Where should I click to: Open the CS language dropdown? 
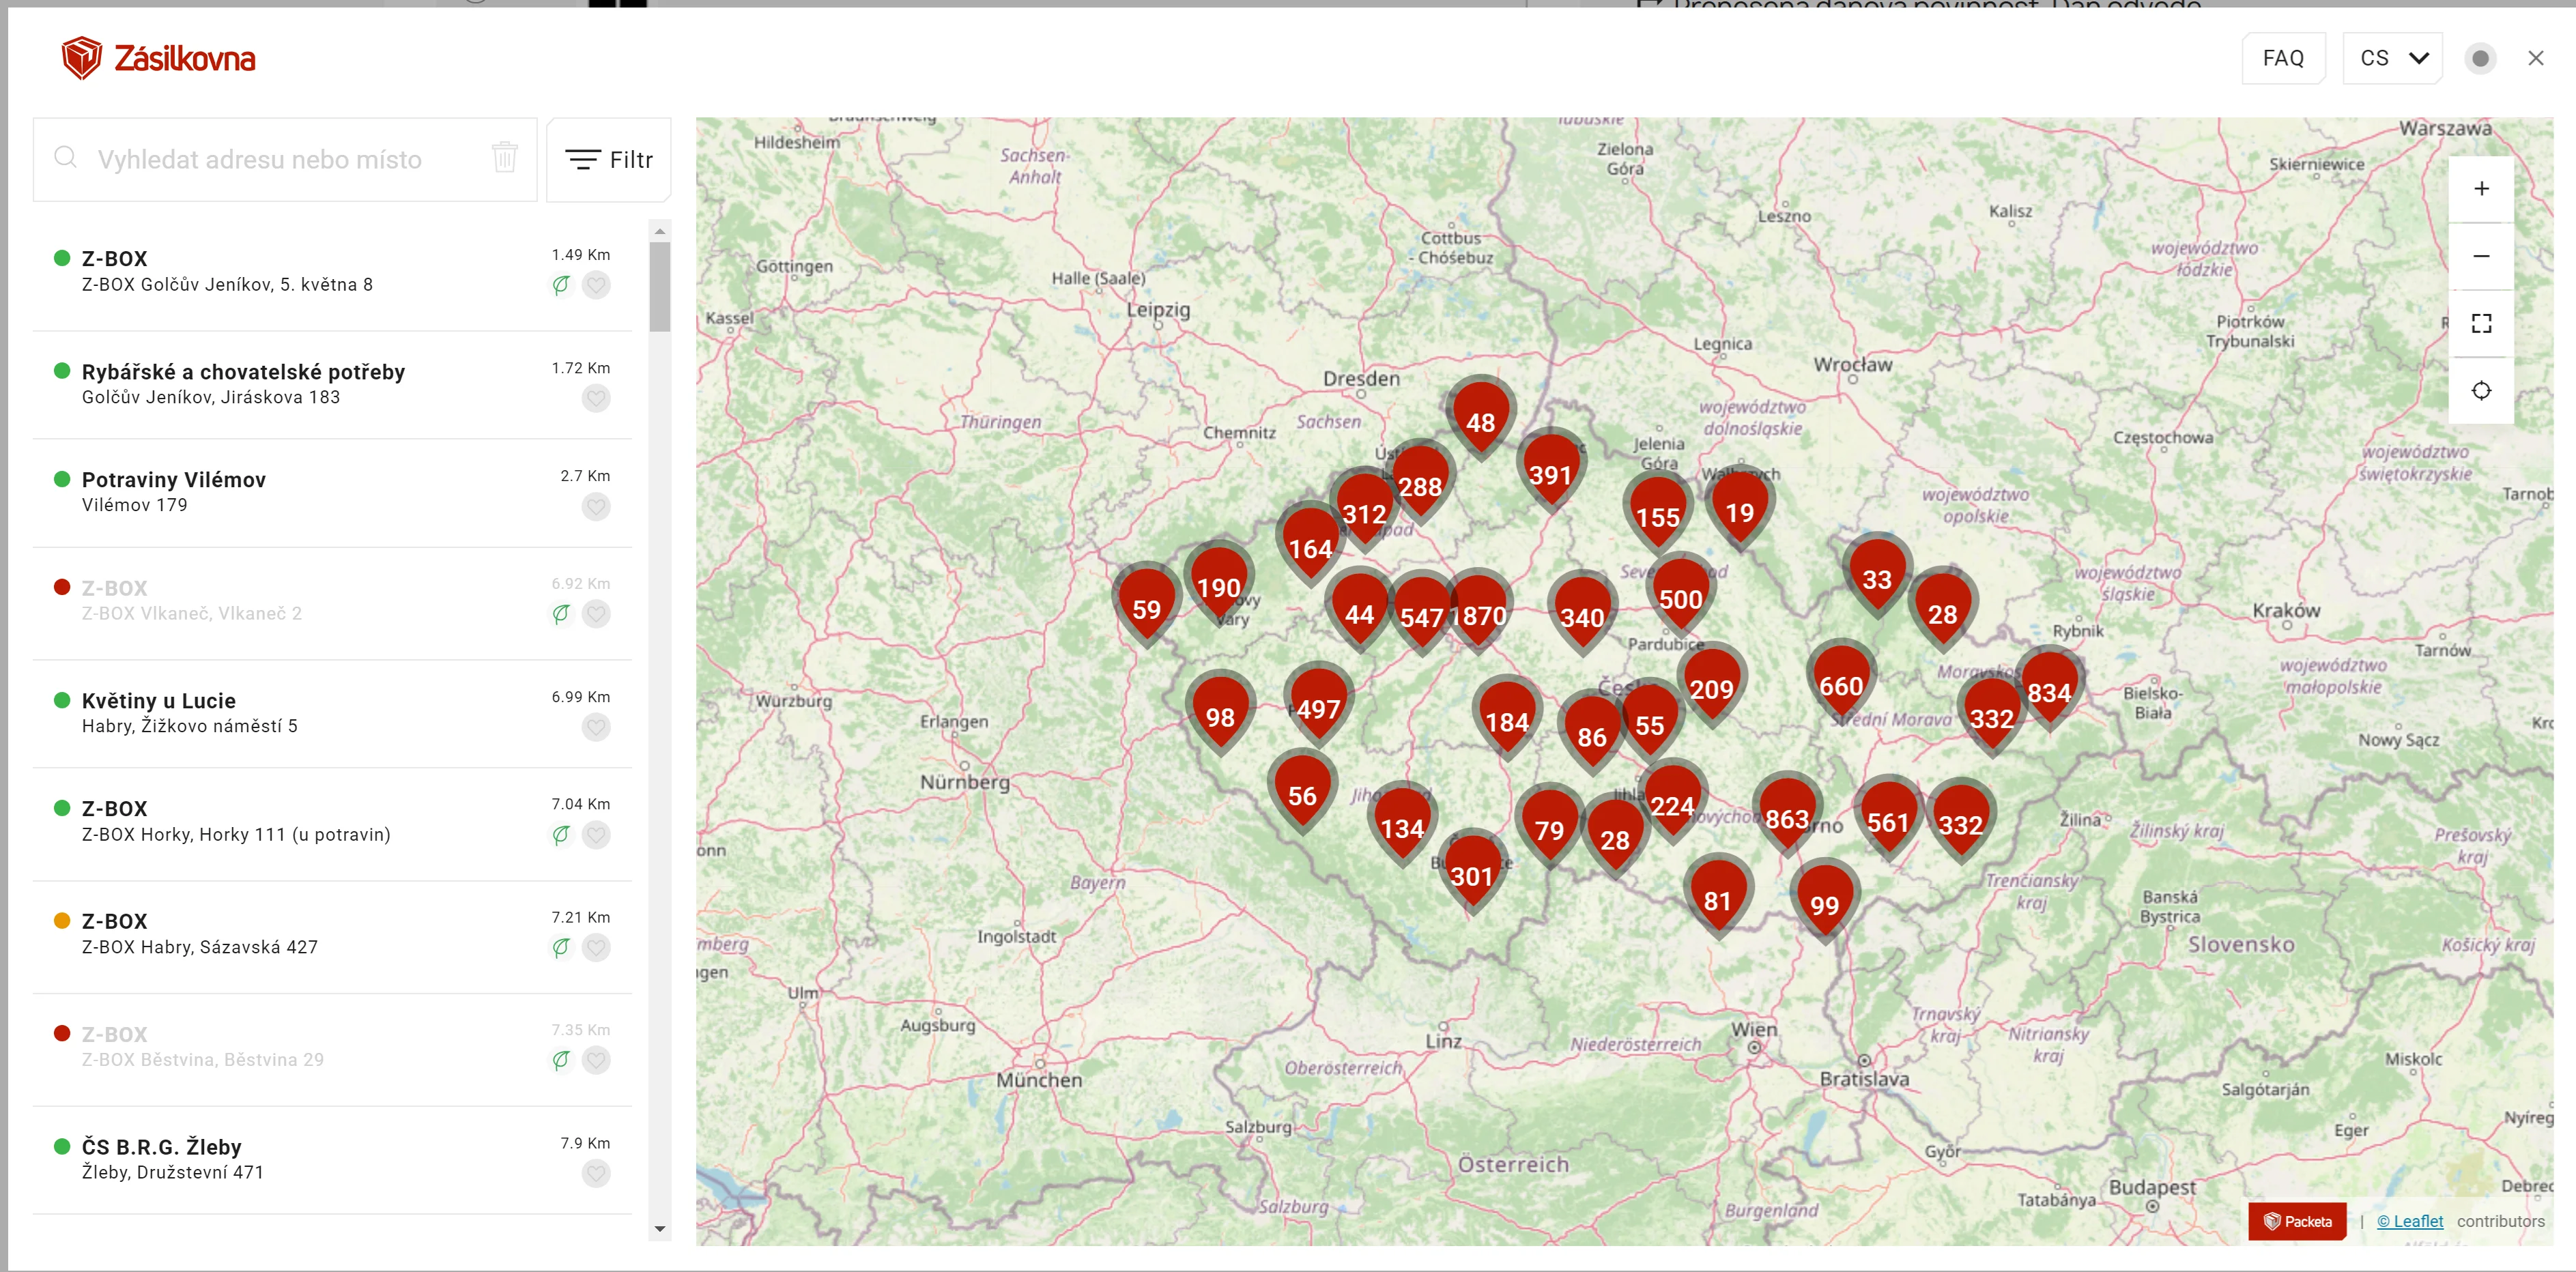coord(2392,59)
